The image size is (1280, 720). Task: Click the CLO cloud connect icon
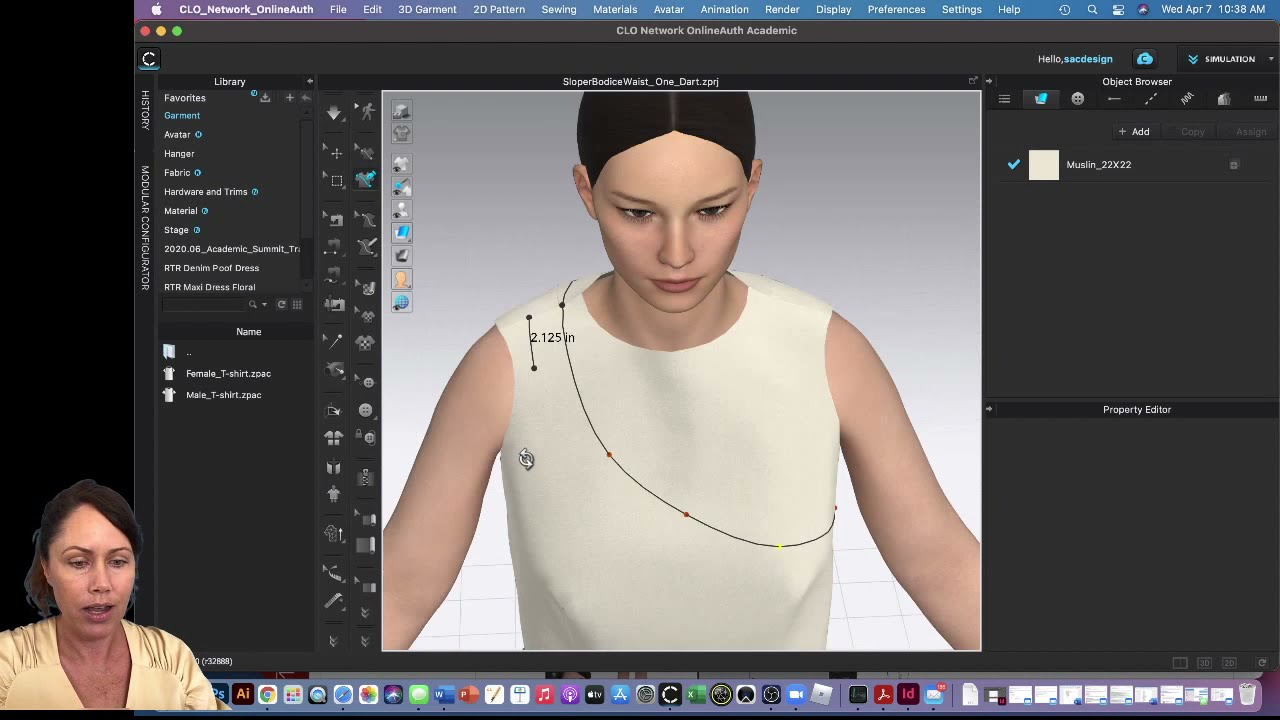click(x=1145, y=59)
